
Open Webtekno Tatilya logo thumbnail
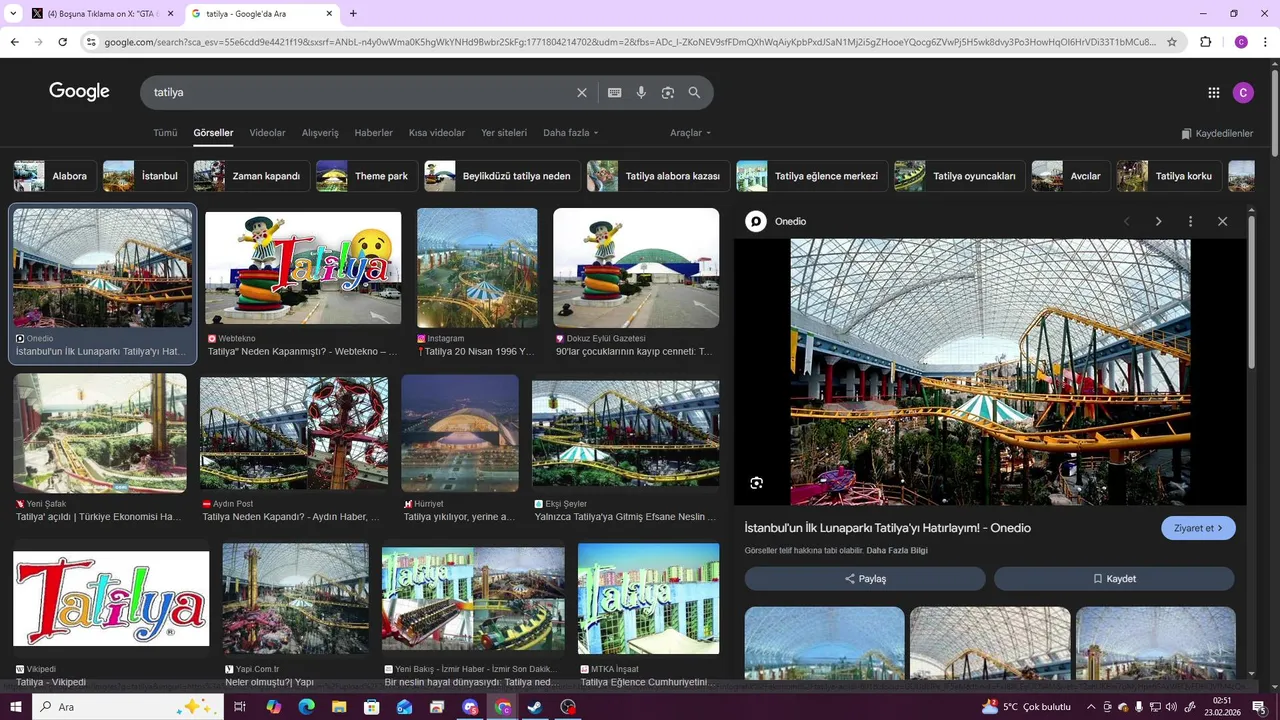[x=303, y=267]
